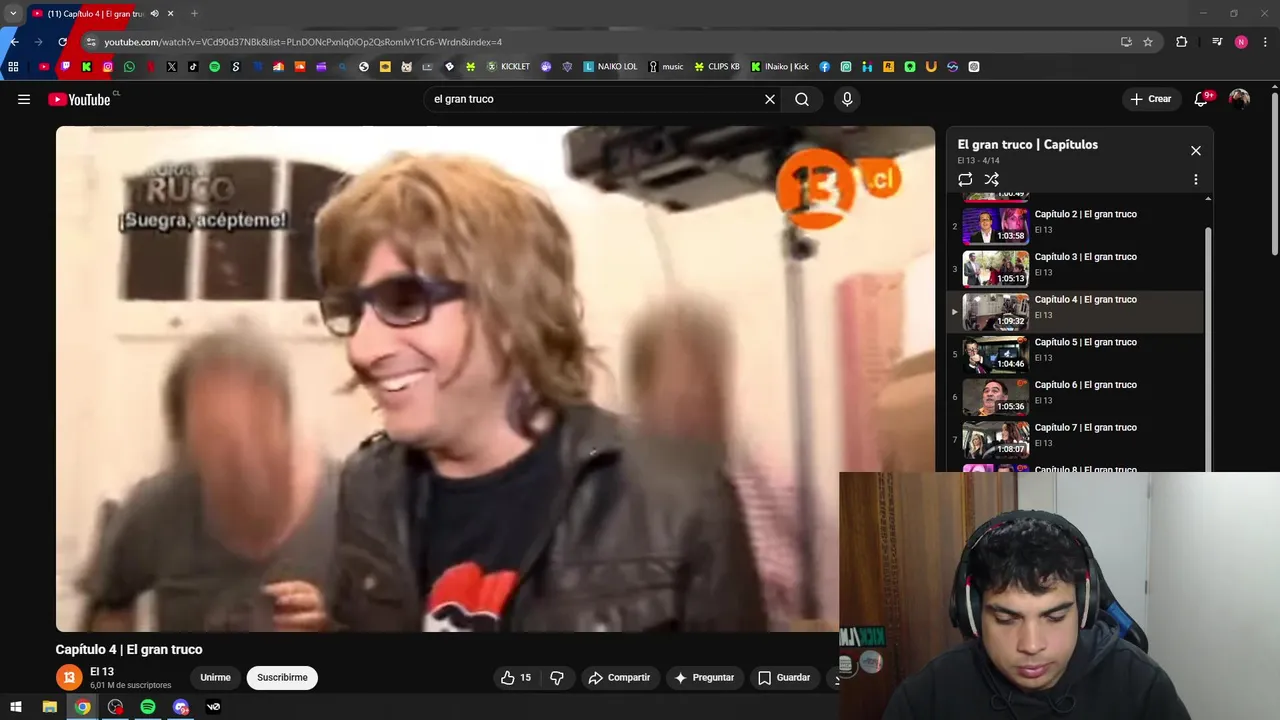The width and height of the screenshot is (1280, 720).
Task: Play Capítulo 7 thumbnail in playlist
Action: [x=995, y=440]
